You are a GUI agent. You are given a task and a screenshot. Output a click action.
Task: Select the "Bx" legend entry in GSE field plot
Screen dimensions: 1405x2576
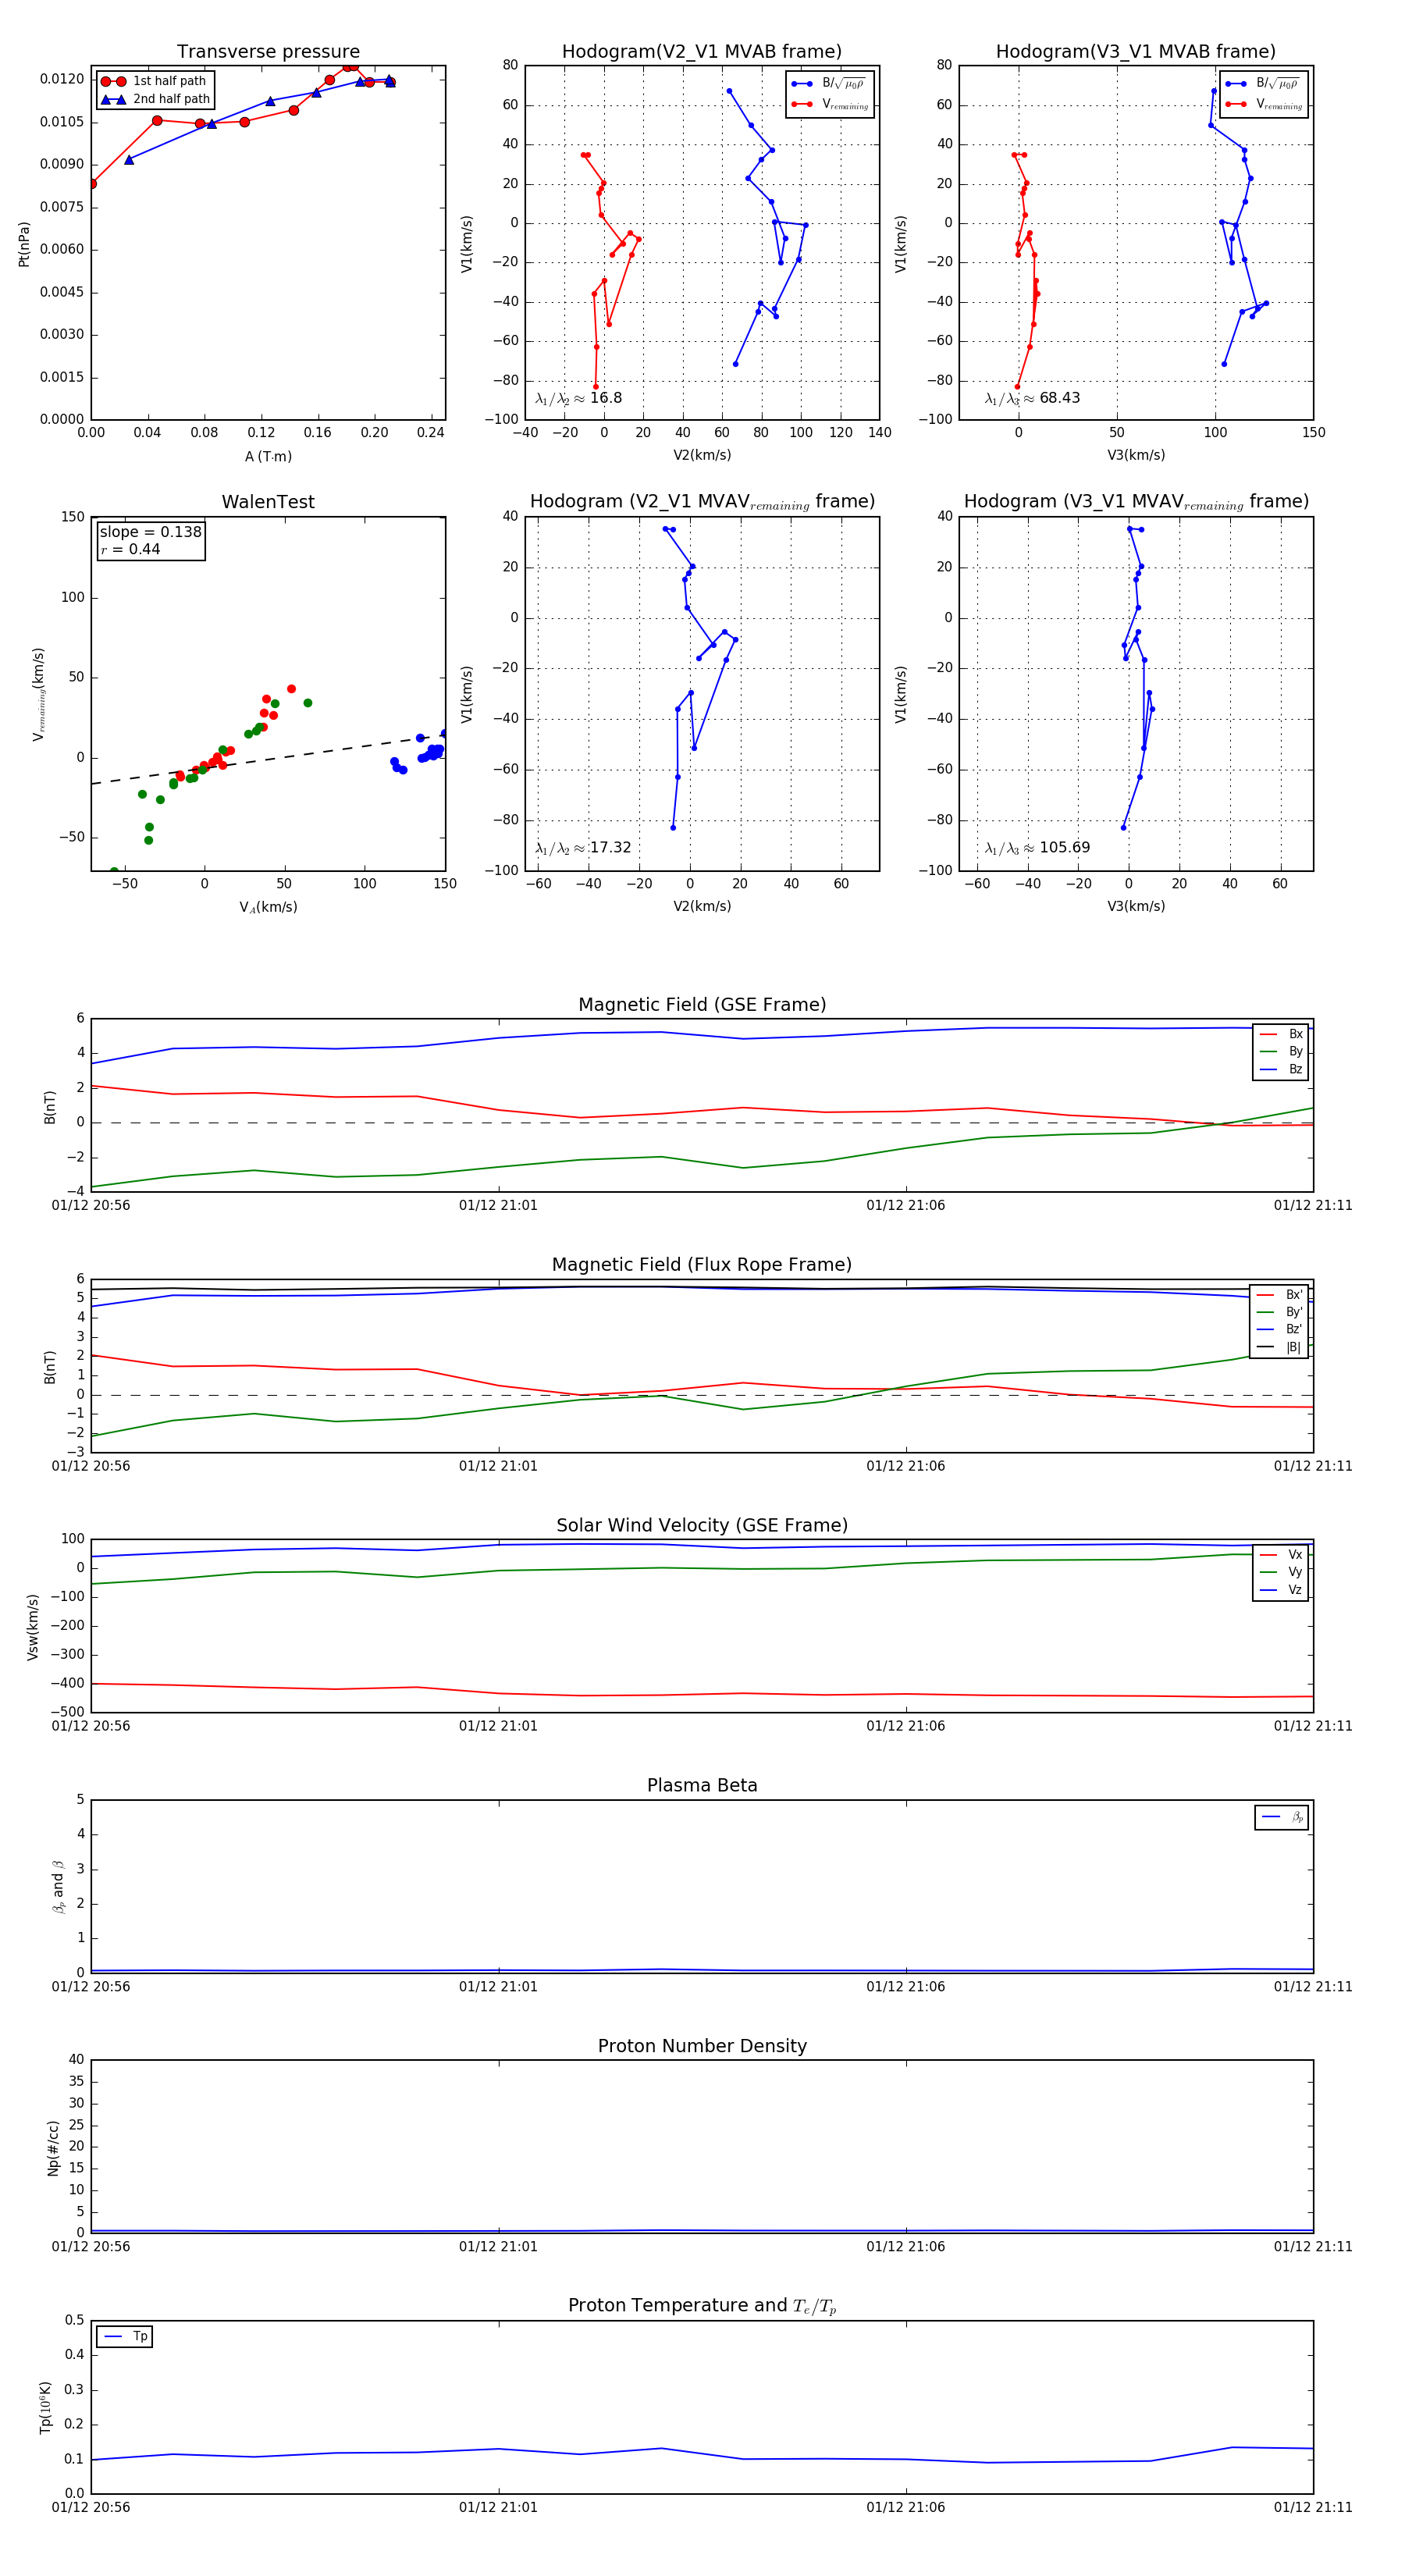(1281, 1034)
